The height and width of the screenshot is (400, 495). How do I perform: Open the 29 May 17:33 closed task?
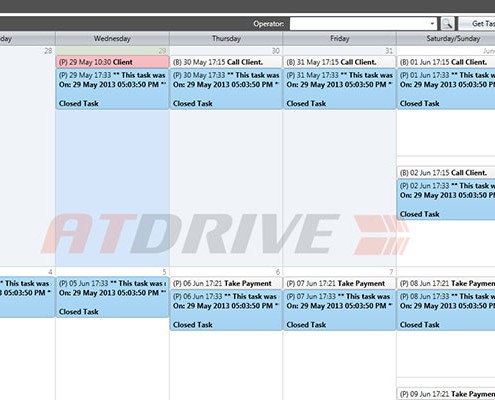point(112,89)
